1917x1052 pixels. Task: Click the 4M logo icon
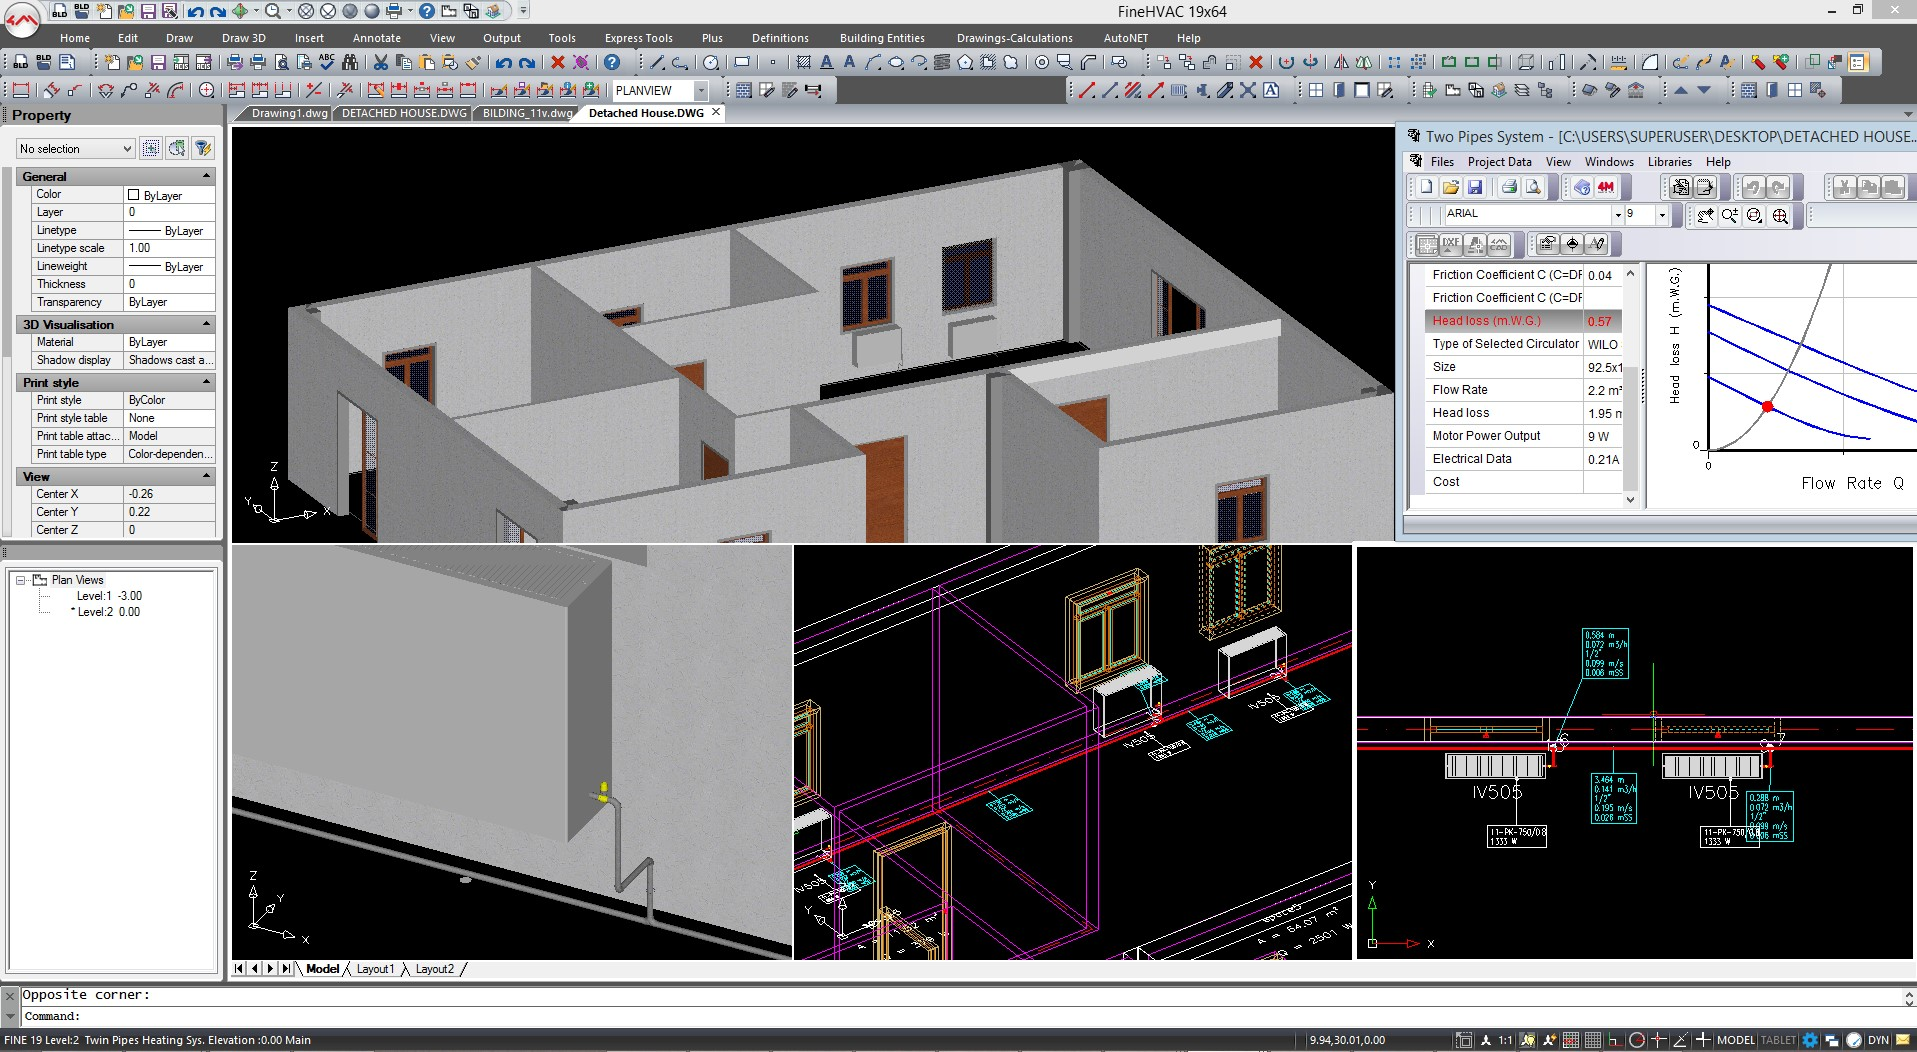coord(1606,187)
